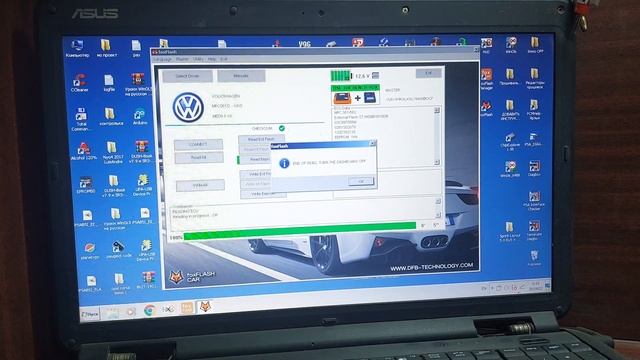The image size is (640, 360).
Task: Click the Manuals button
Action: [241, 76]
